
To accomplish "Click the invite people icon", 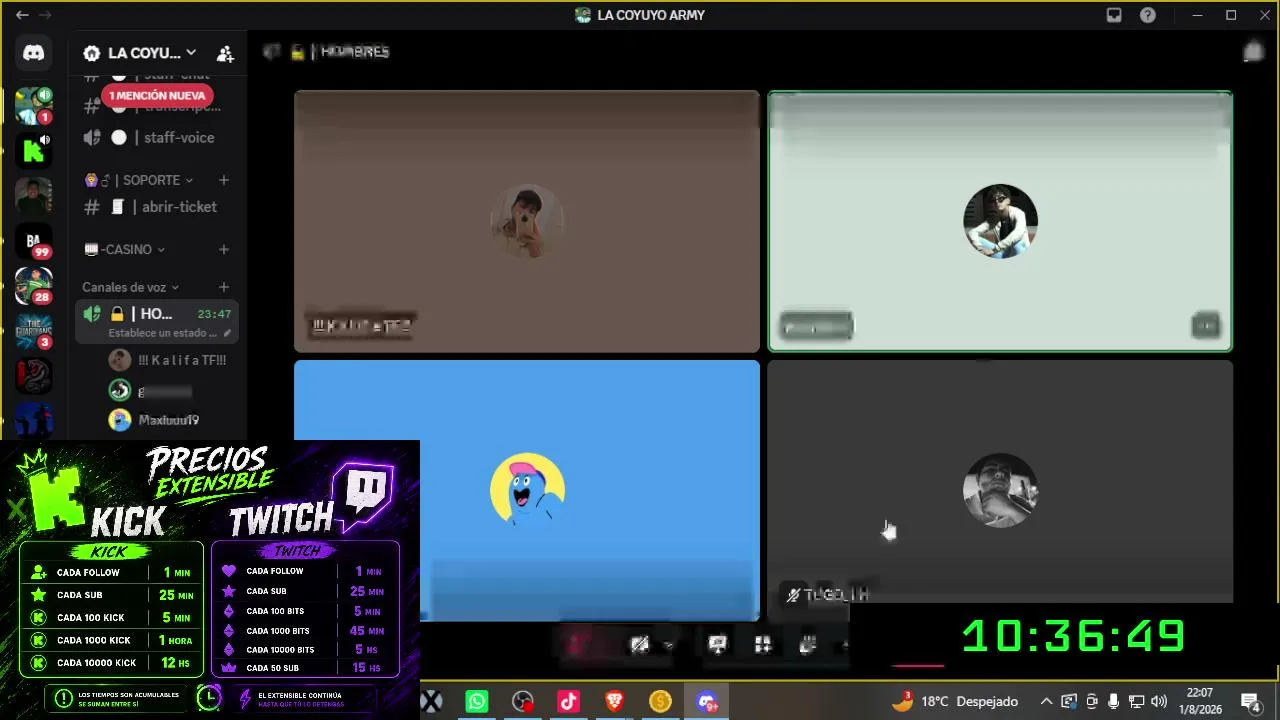I will [225, 53].
